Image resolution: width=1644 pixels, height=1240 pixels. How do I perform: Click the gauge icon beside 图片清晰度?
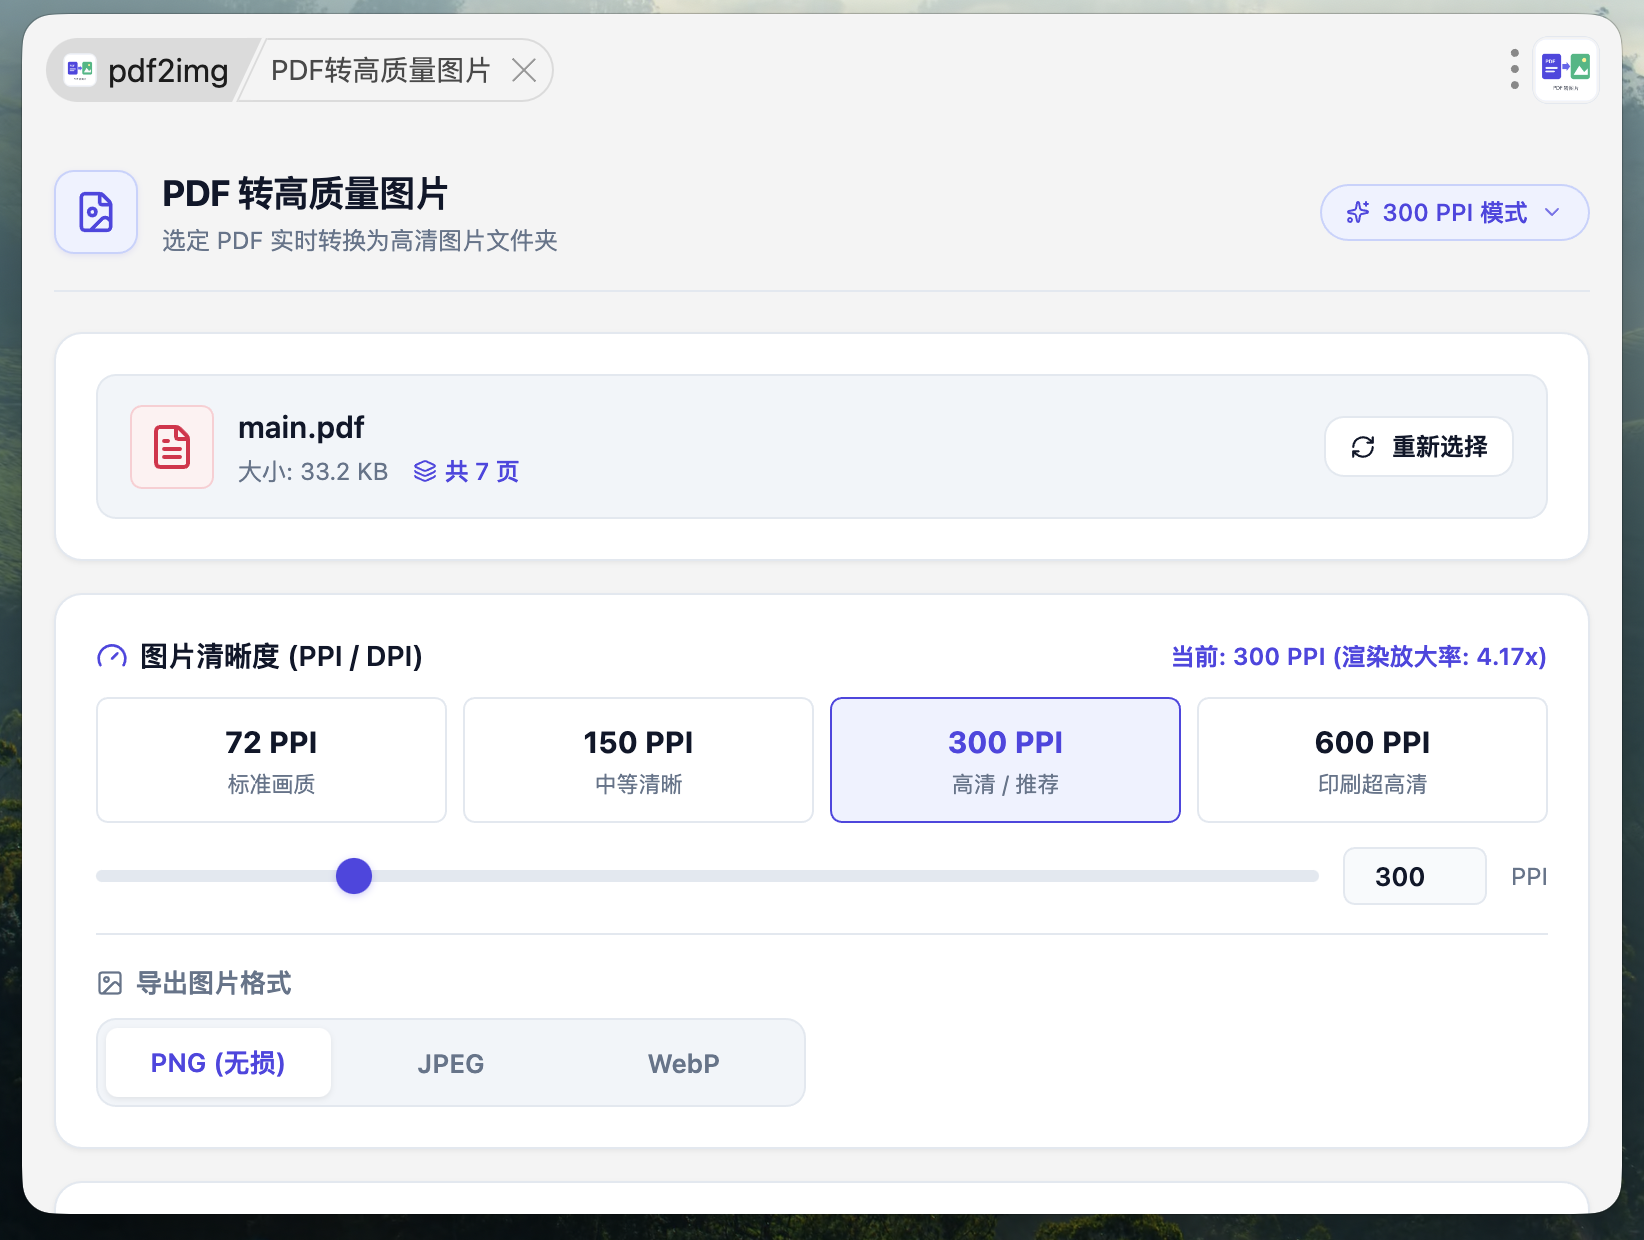pos(112,657)
